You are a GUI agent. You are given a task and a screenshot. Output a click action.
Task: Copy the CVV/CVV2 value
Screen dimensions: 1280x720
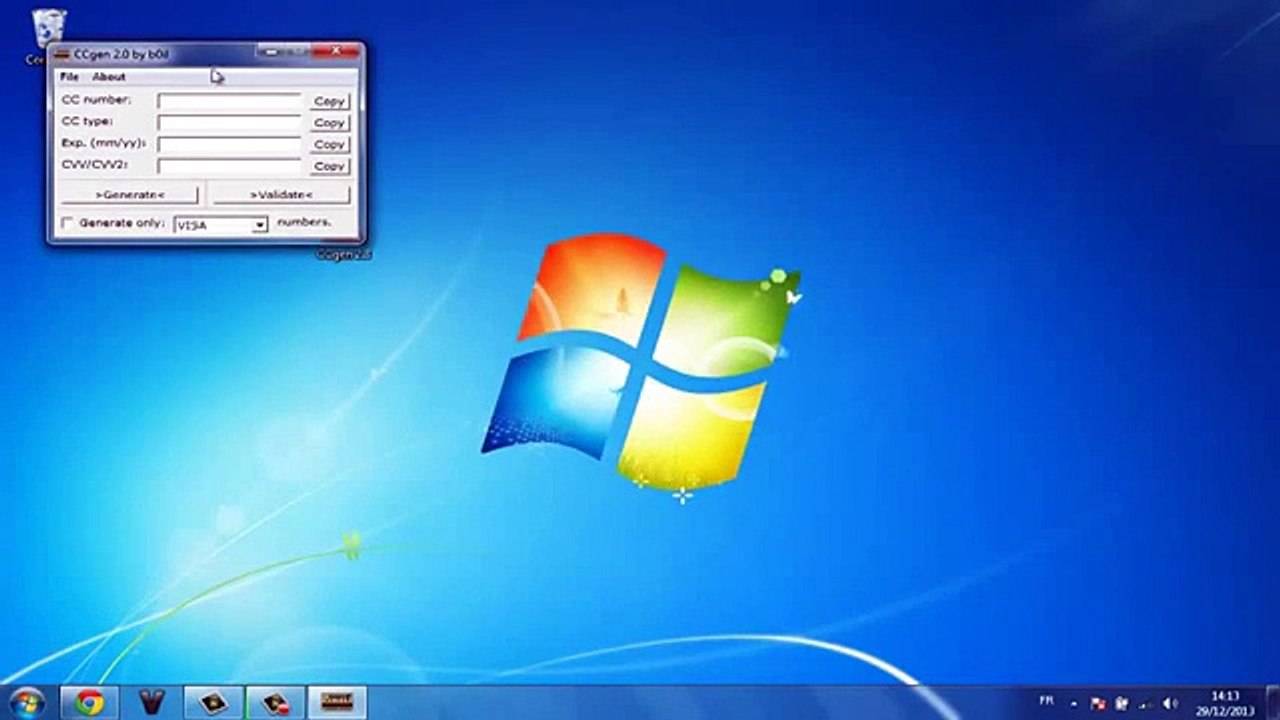coord(329,166)
